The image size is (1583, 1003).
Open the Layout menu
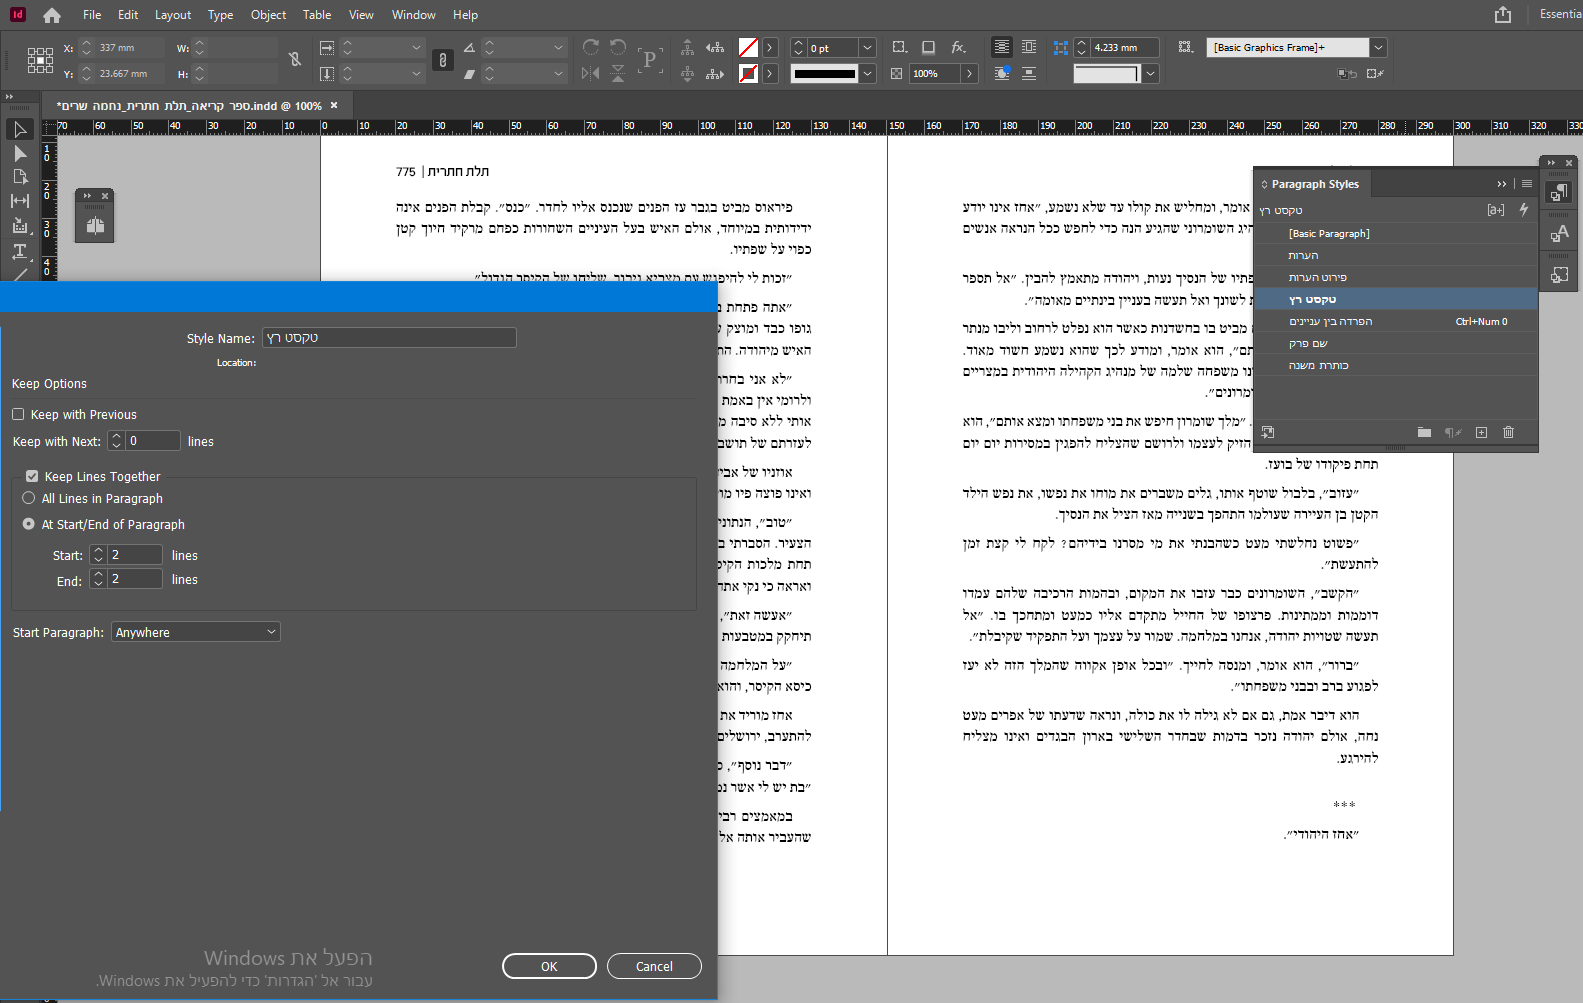[172, 15]
